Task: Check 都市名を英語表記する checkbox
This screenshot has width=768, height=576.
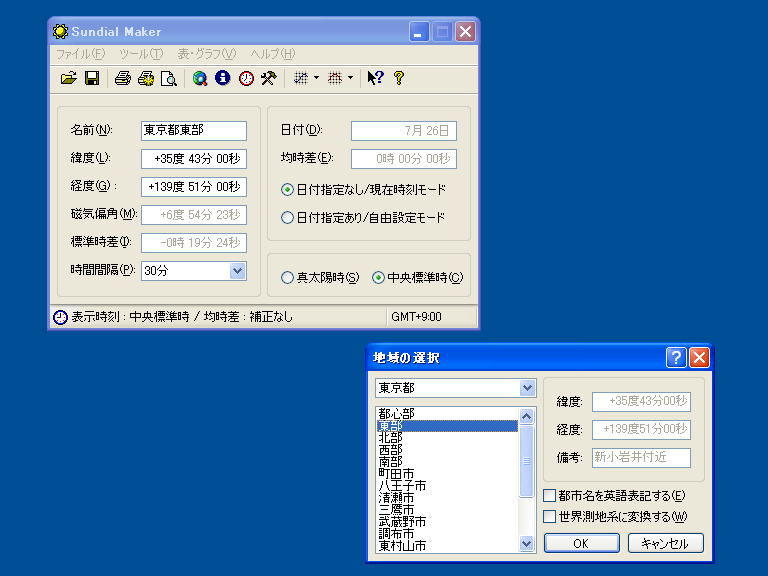Action: pyautogui.click(x=550, y=496)
